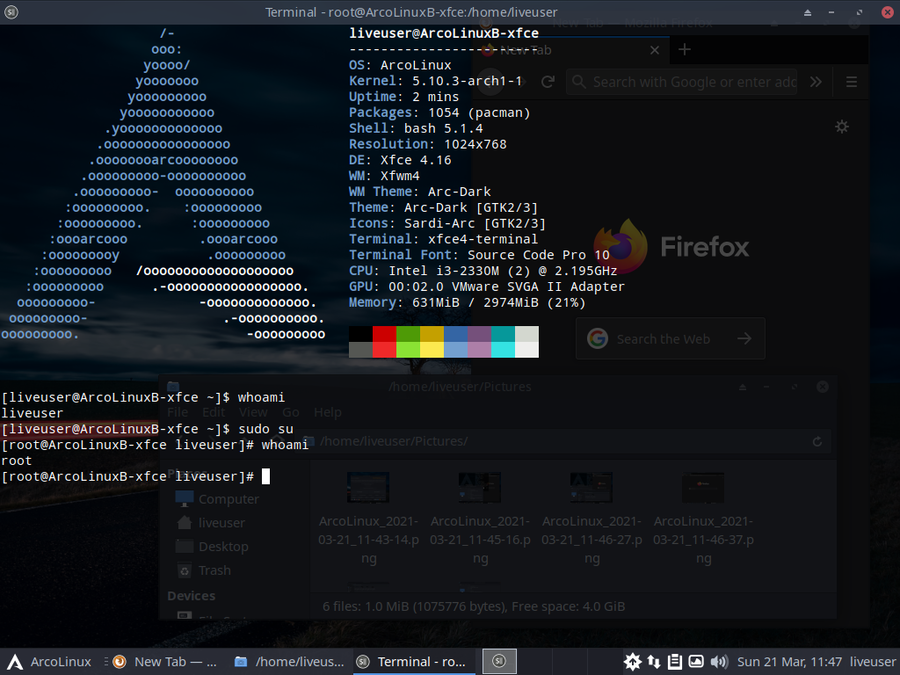The height and width of the screenshot is (675, 900).
Task: Switch to the /home/liveuser file manager taskbar button
Action: (x=290, y=661)
